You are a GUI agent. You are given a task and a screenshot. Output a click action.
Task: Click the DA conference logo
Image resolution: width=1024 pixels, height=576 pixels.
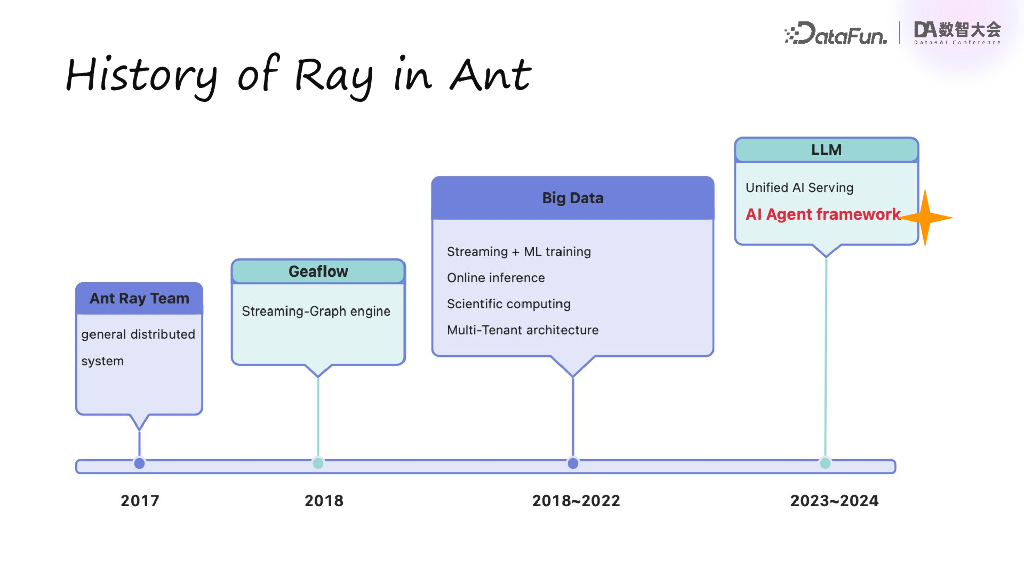coord(957,32)
